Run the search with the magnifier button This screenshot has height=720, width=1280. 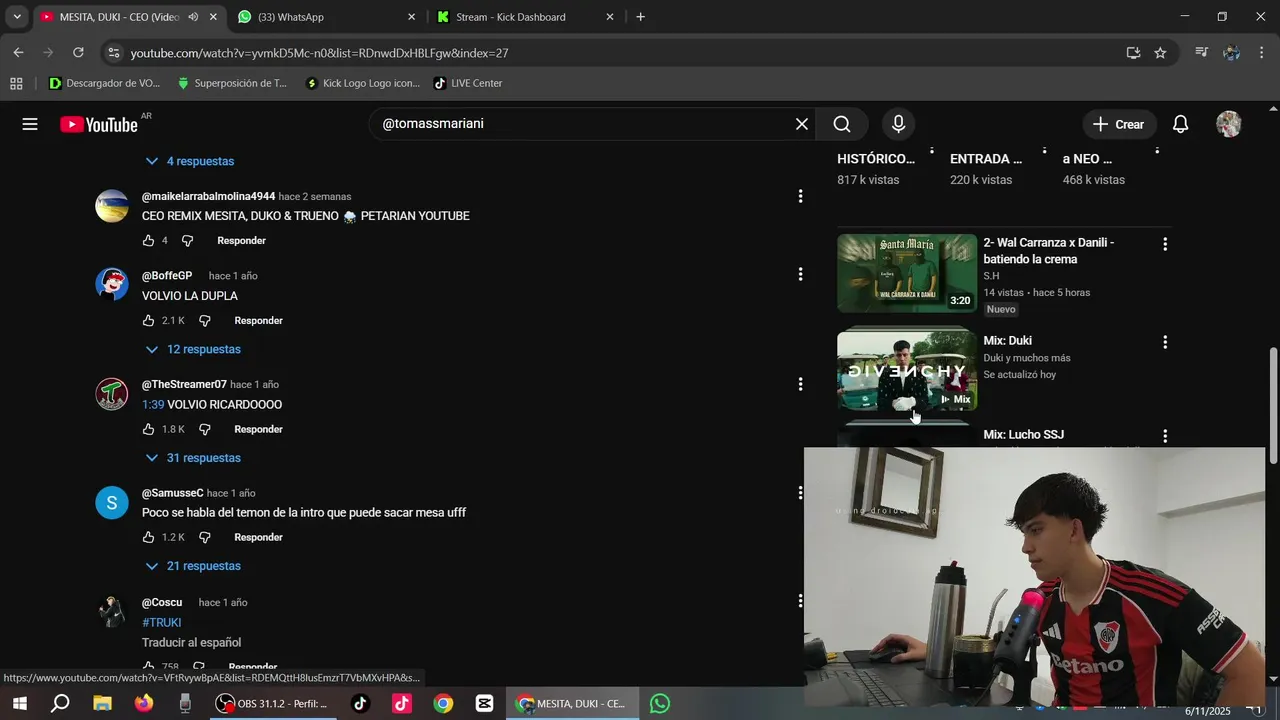842,124
